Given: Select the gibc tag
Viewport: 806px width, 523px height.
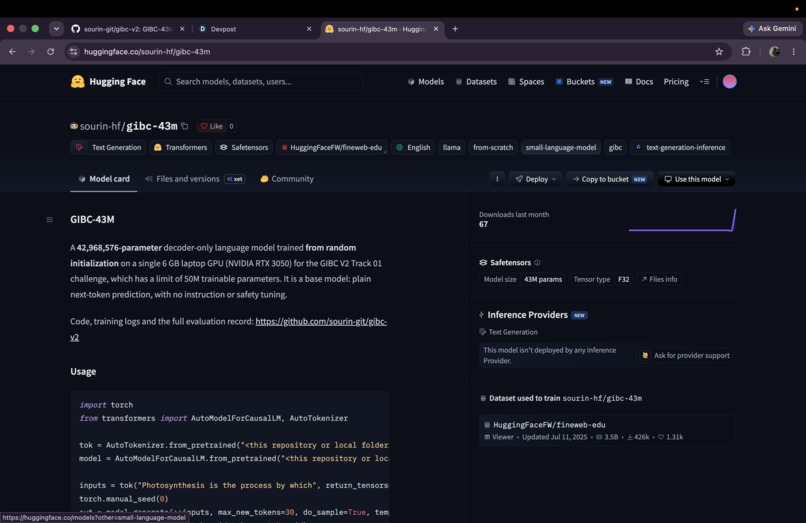Looking at the screenshot, I should [x=615, y=147].
